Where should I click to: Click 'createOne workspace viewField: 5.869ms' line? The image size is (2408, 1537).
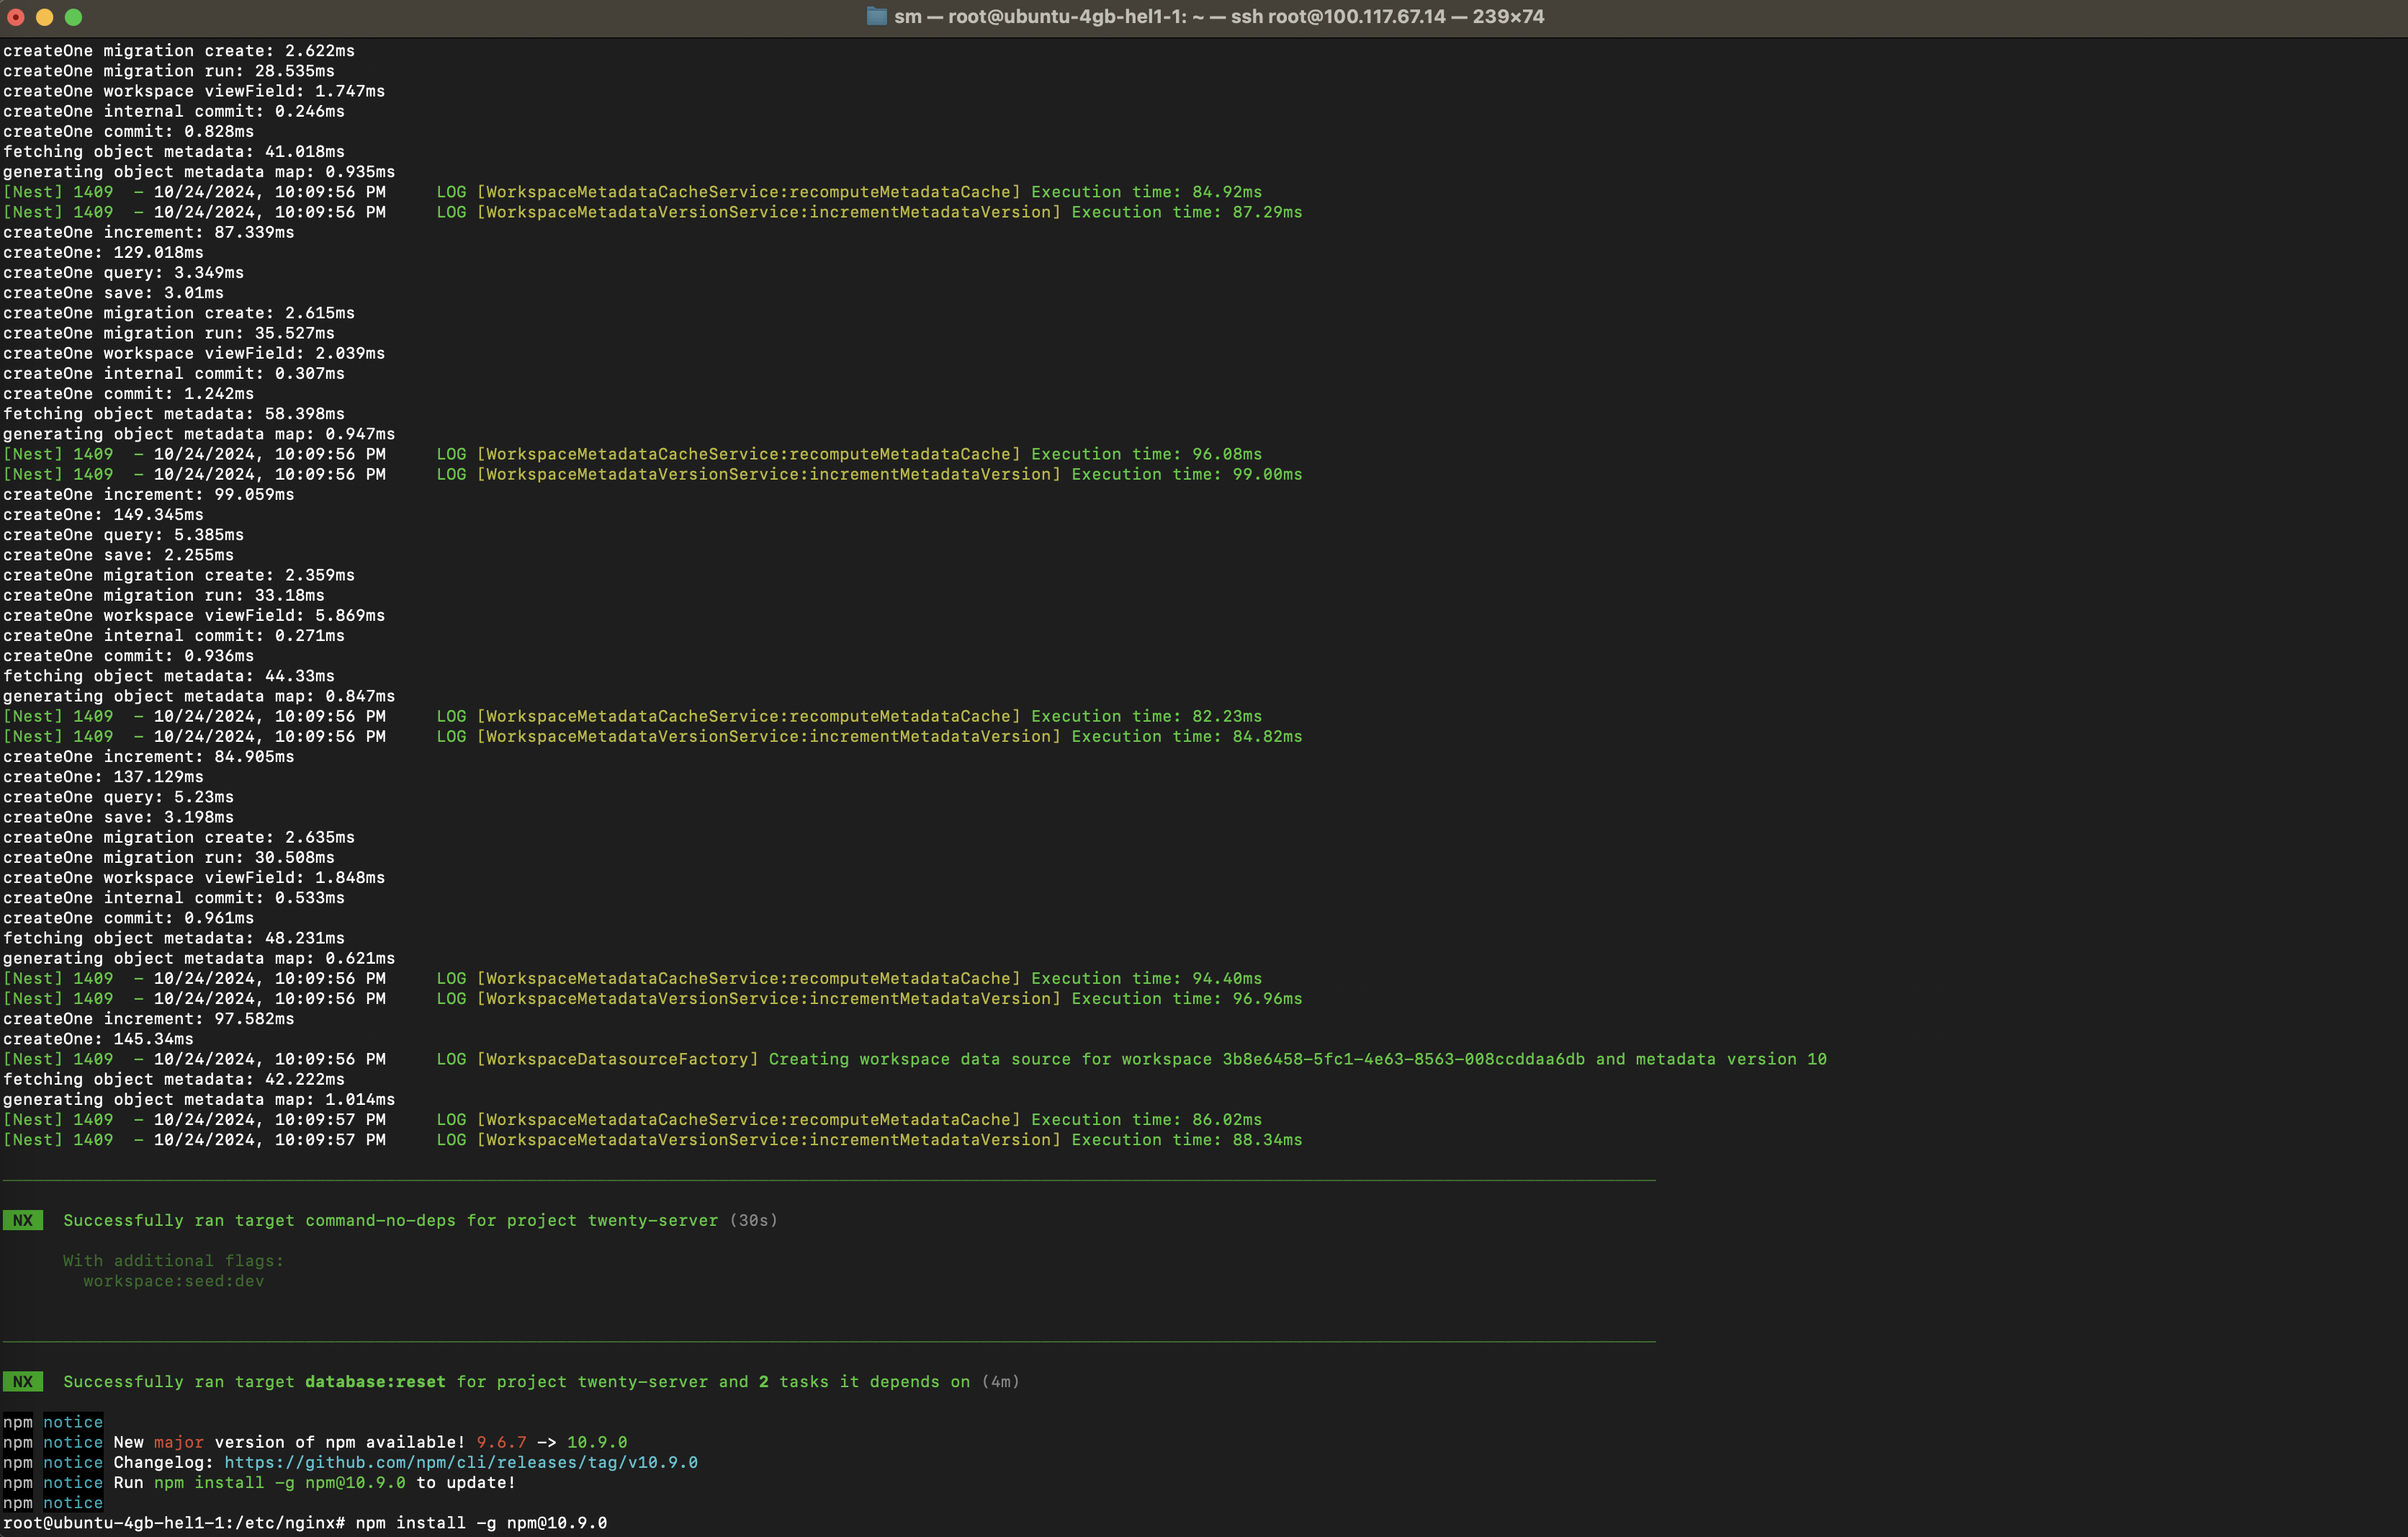[194, 615]
